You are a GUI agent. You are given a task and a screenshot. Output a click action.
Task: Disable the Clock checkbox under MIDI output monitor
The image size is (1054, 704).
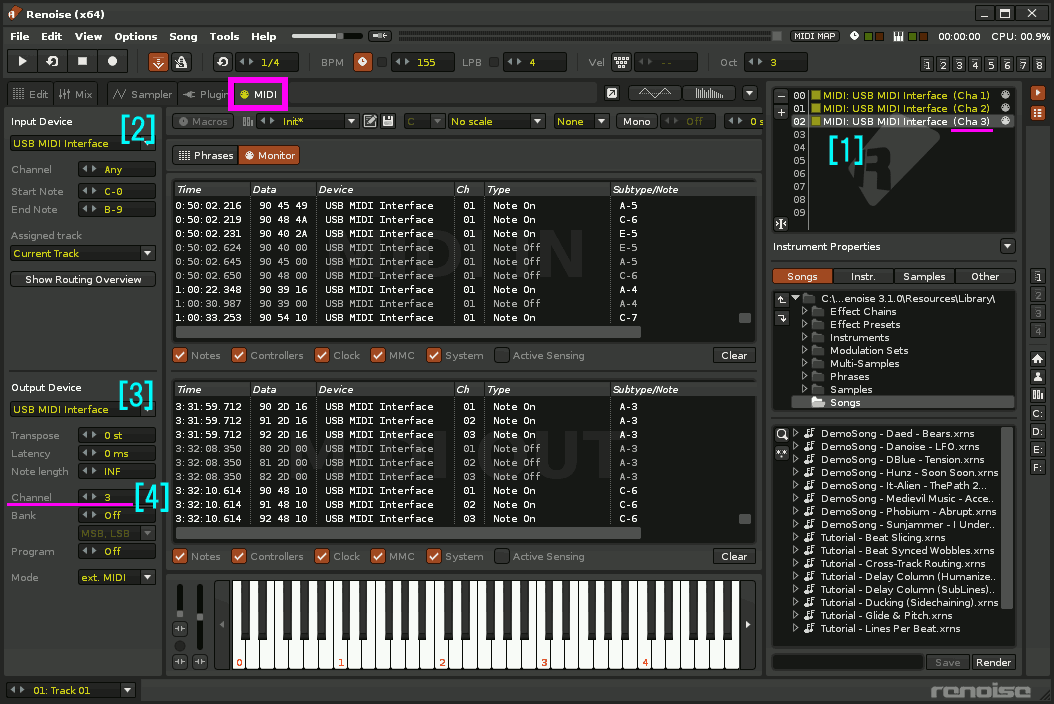click(324, 556)
